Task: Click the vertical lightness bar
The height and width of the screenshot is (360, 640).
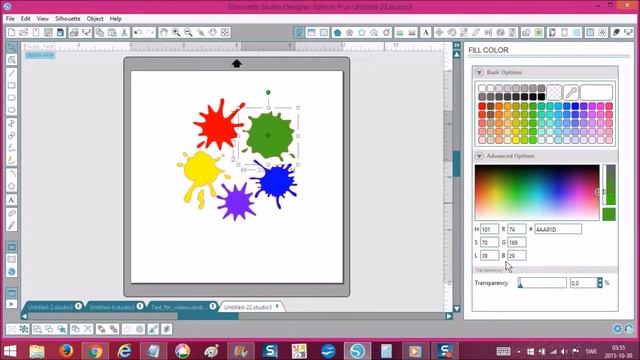Action: point(609,184)
